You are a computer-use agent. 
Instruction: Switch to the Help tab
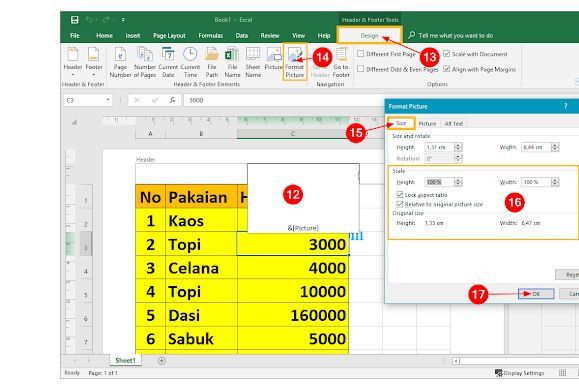tap(324, 35)
